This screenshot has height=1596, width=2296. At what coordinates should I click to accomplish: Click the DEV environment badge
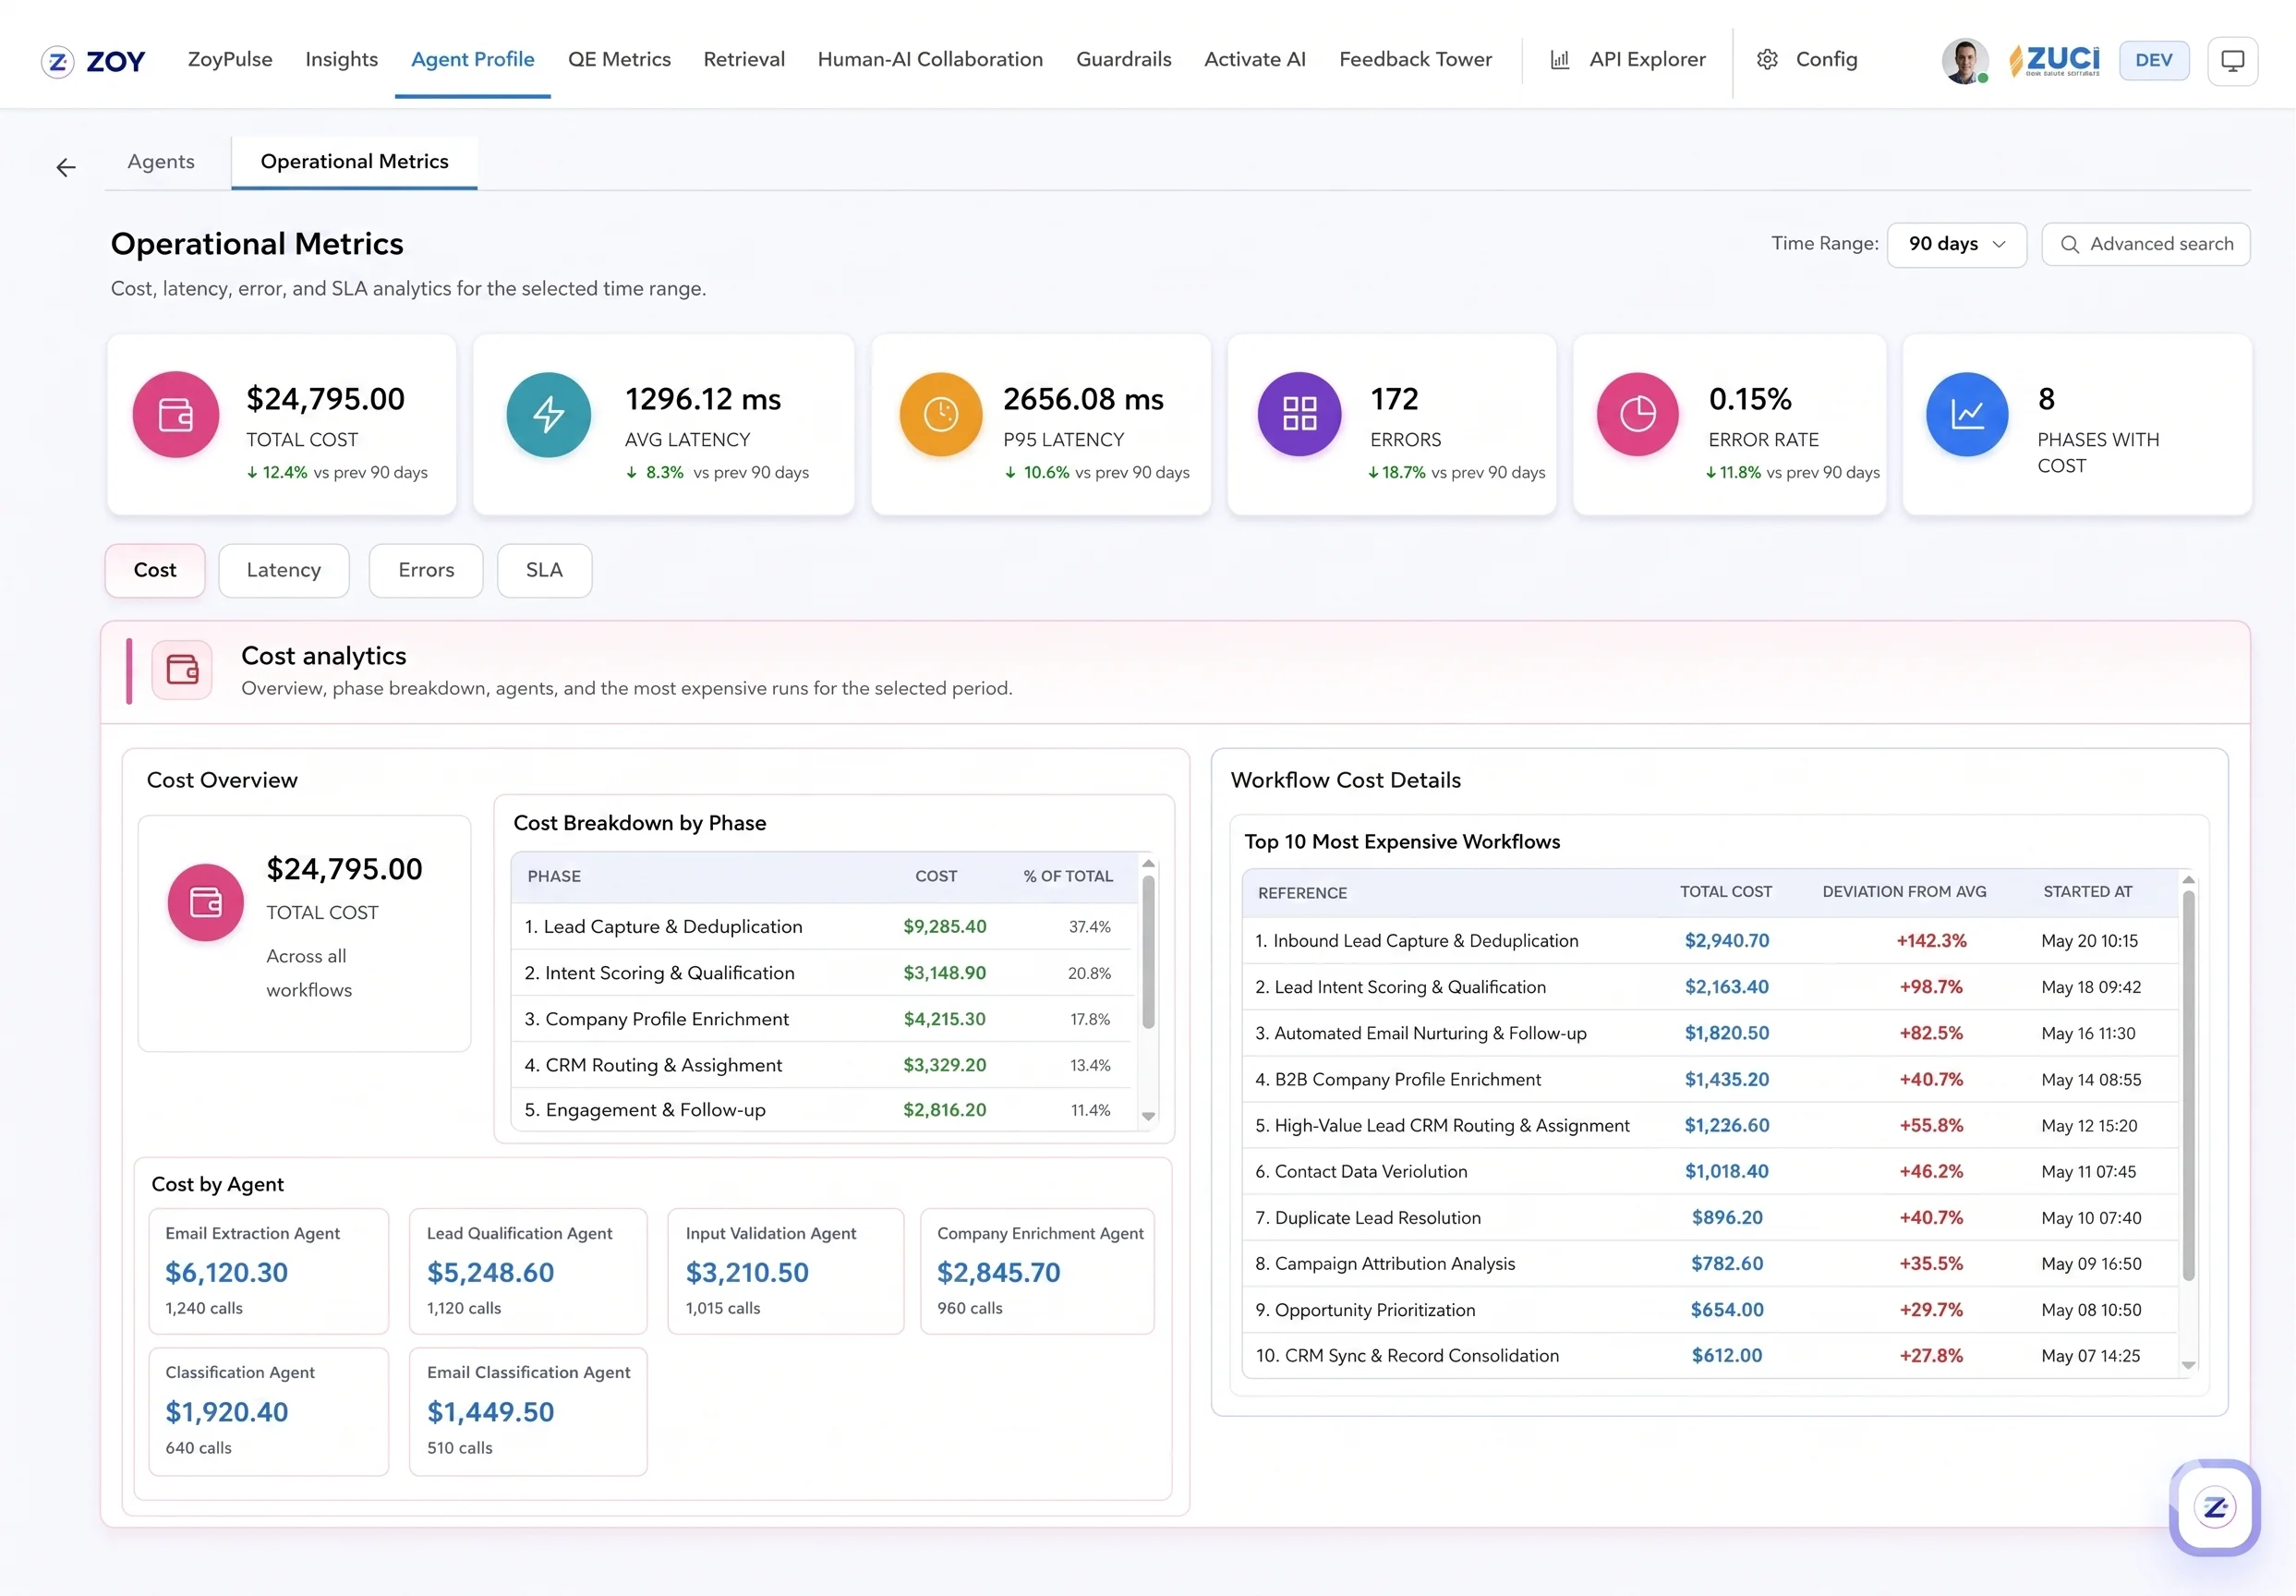point(2153,60)
